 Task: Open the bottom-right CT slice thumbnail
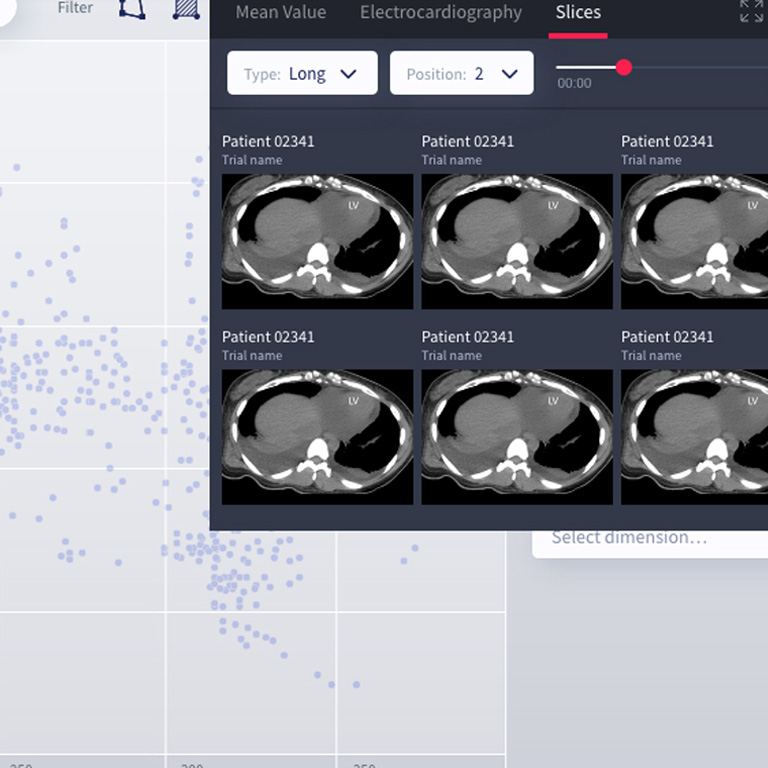(694, 437)
